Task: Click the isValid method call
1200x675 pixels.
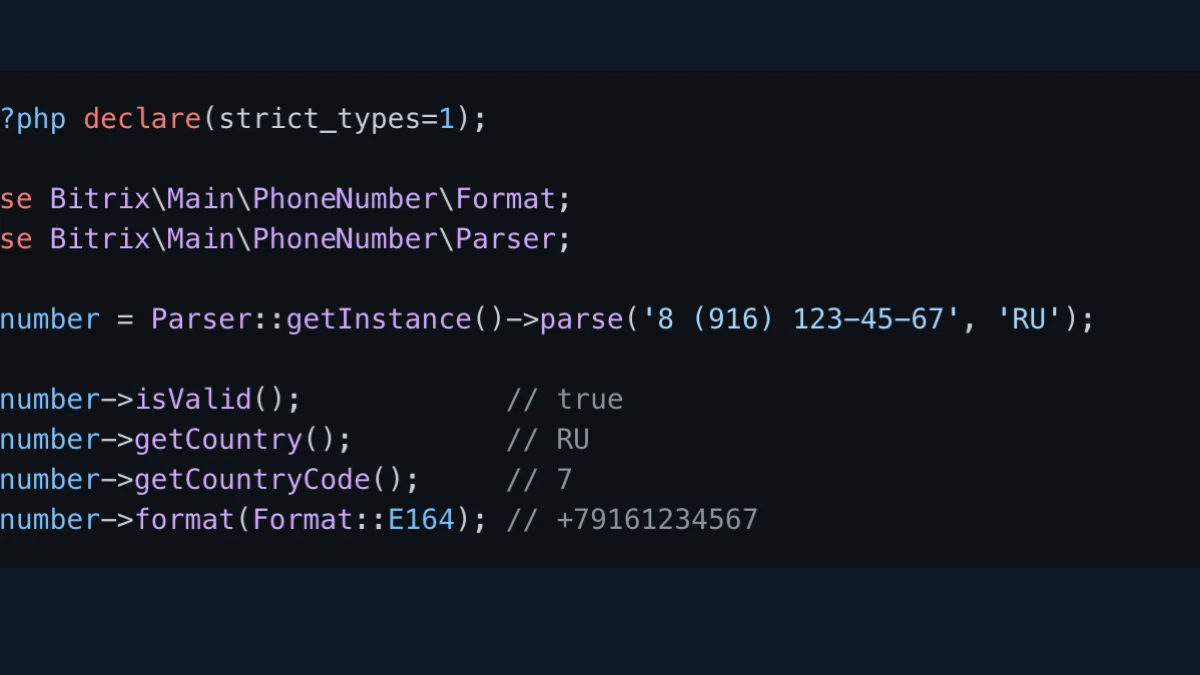Action: point(193,400)
